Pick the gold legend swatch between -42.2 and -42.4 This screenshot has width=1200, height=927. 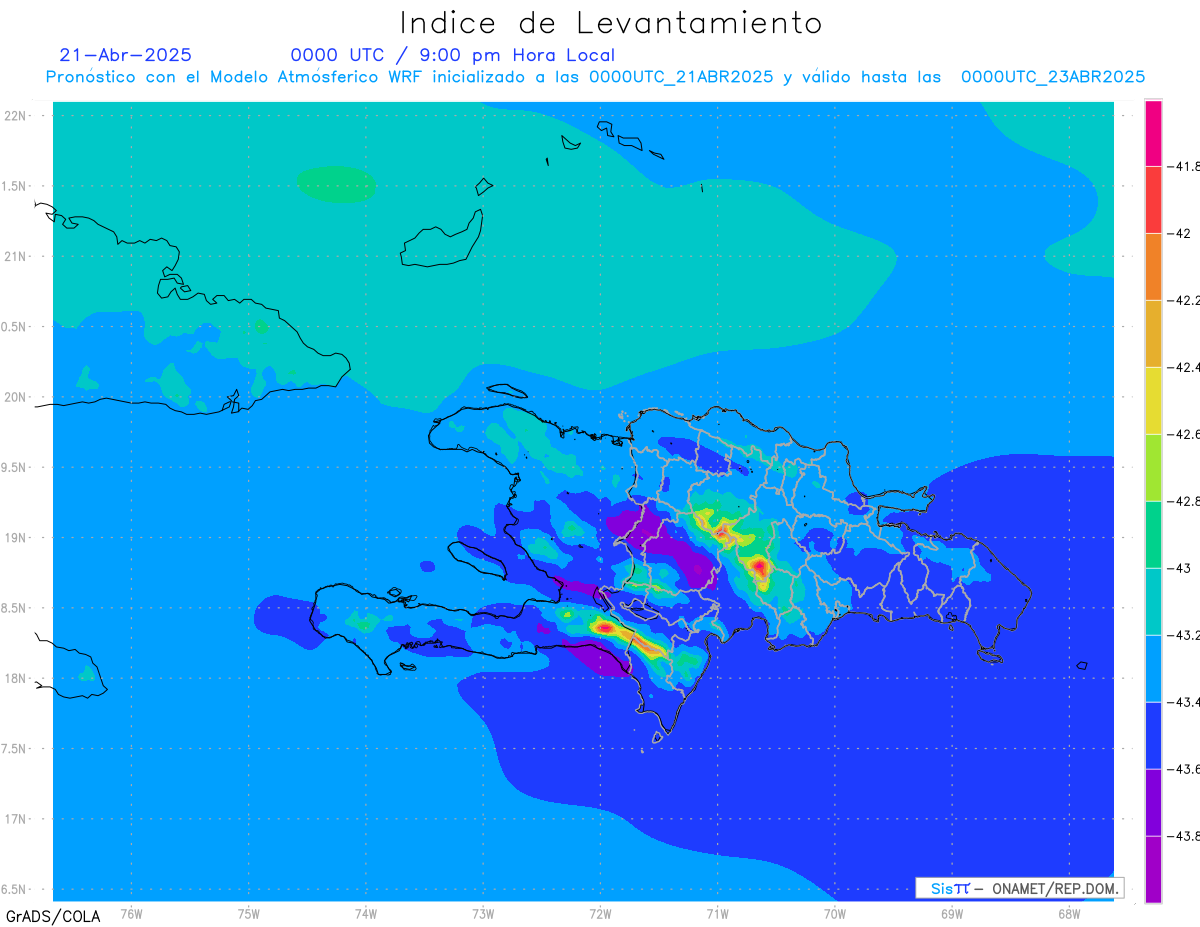point(1153,334)
